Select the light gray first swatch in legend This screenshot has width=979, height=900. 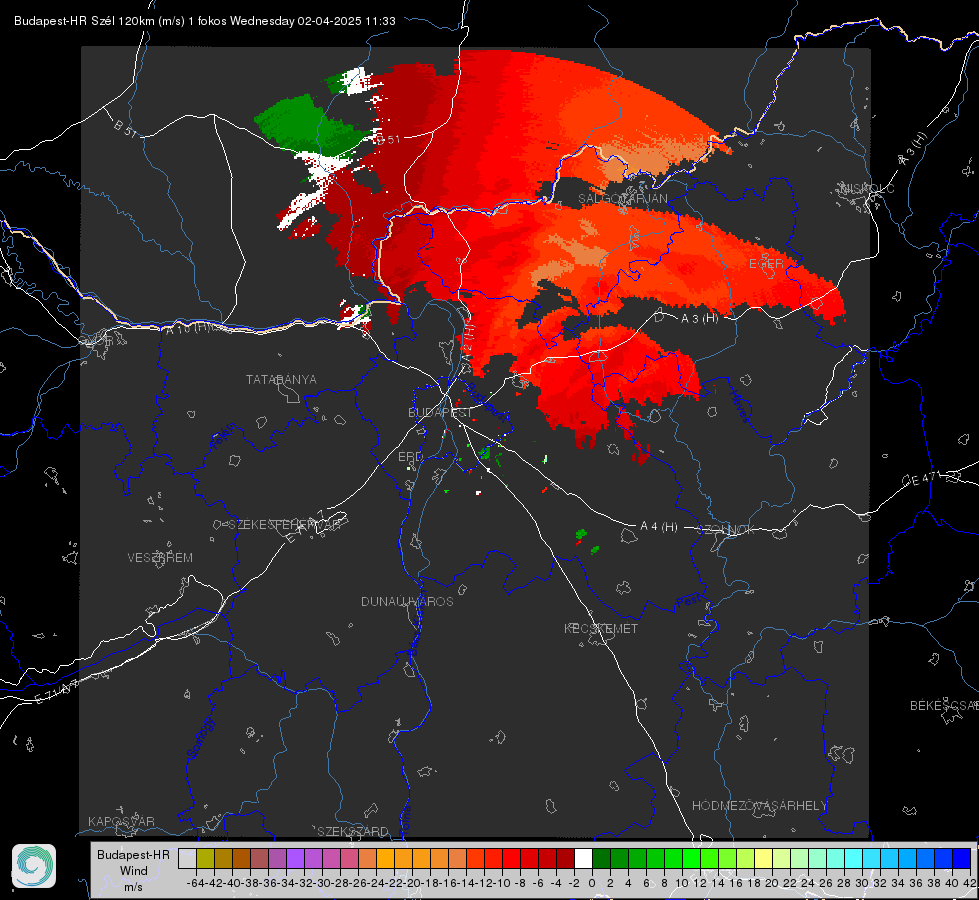pos(187,859)
